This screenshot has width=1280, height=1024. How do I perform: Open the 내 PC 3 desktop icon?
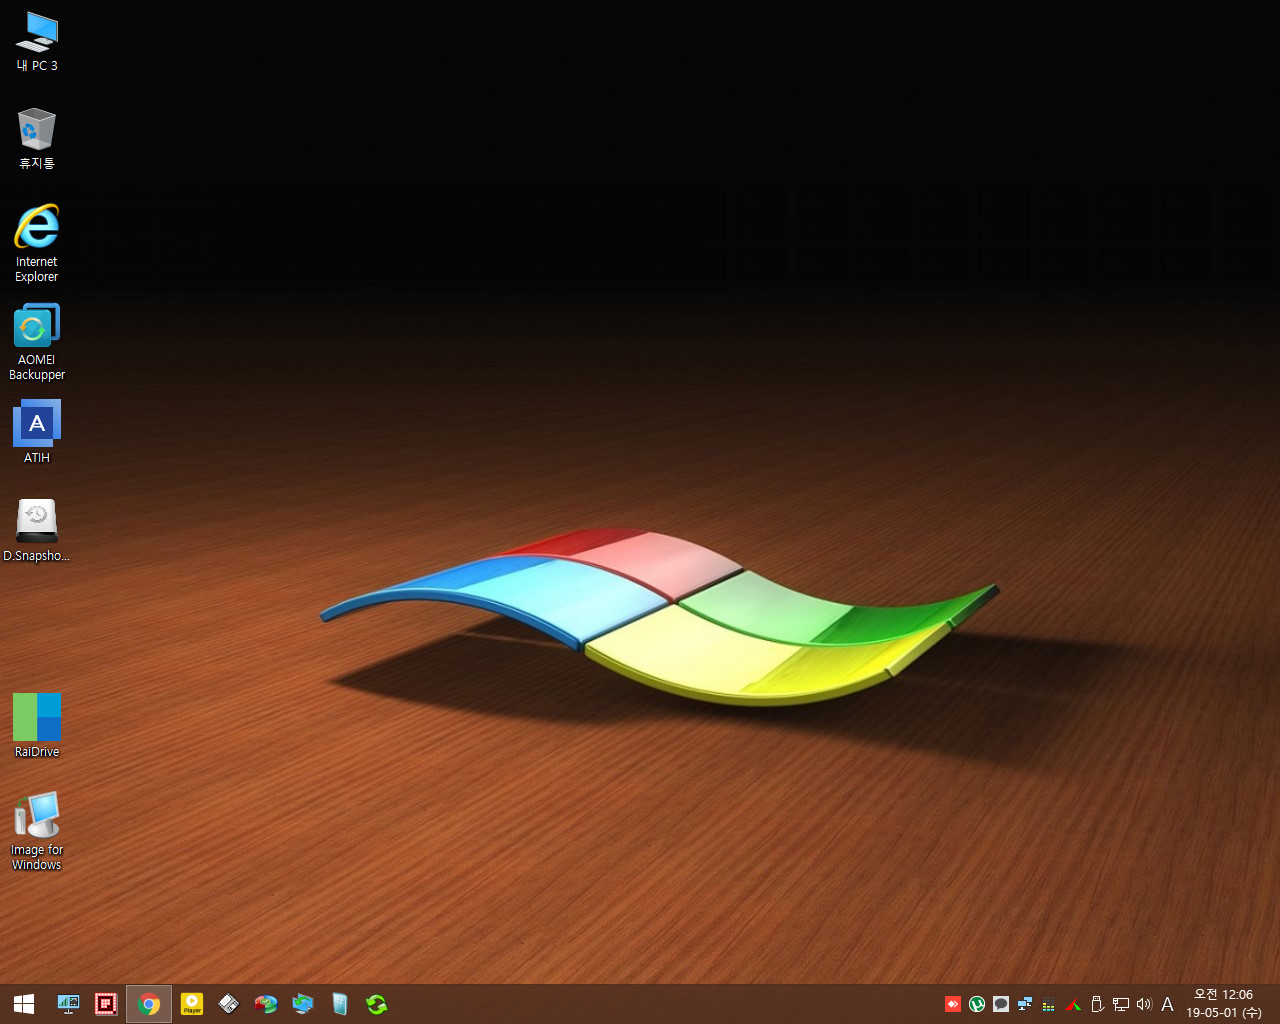coord(37,42)
